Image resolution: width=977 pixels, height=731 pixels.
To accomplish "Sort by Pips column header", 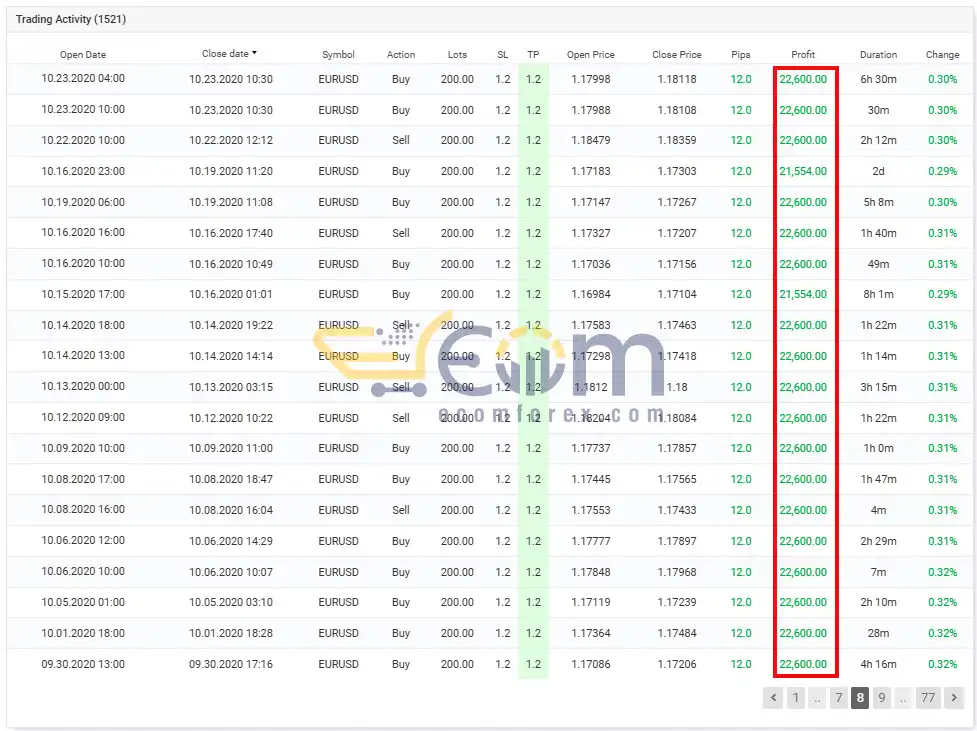I will pos(741,54).
